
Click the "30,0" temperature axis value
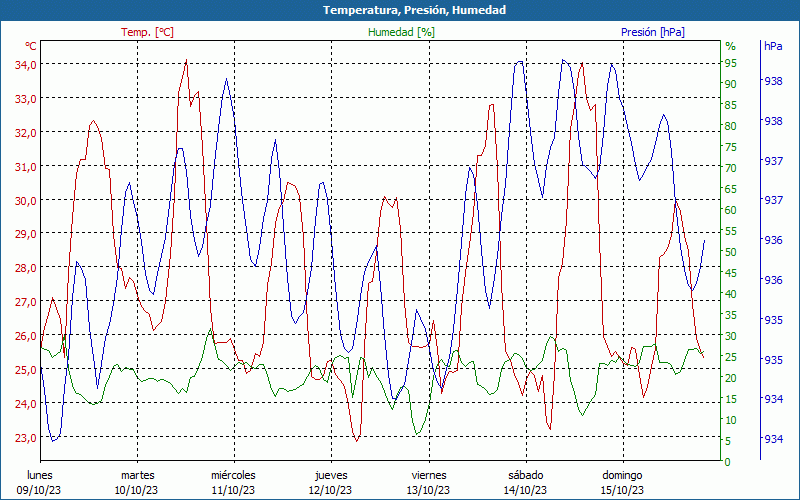[25, 201]
